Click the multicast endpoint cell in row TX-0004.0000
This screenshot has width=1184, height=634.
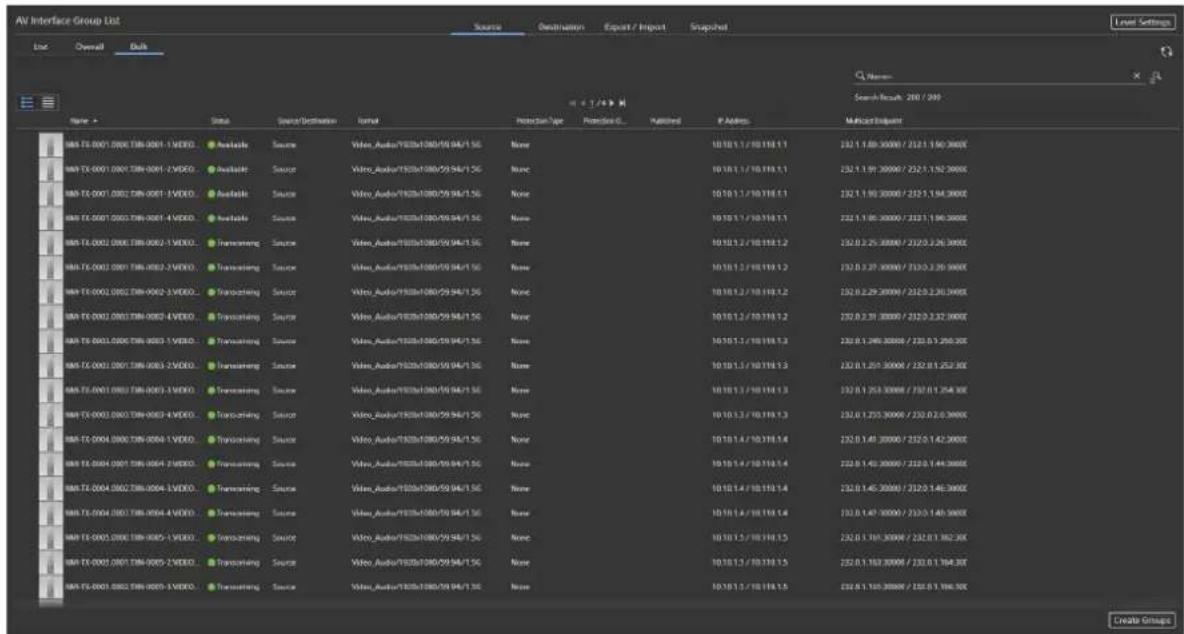[902, 439]
